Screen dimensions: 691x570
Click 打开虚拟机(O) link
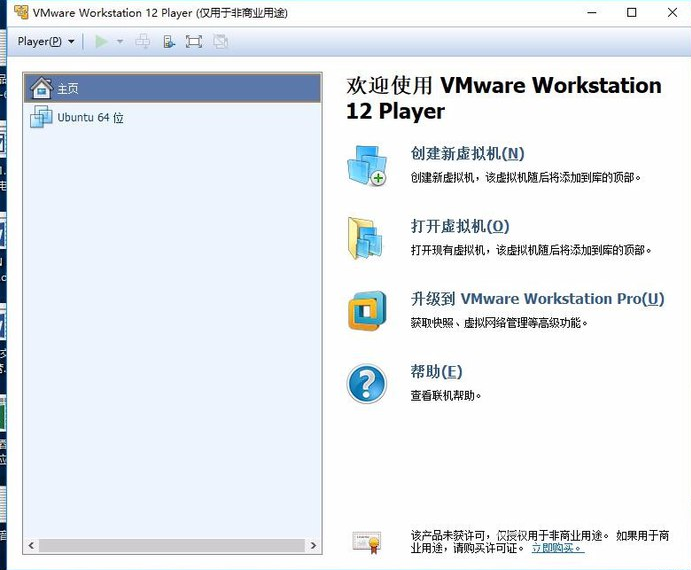pos(460,226)
